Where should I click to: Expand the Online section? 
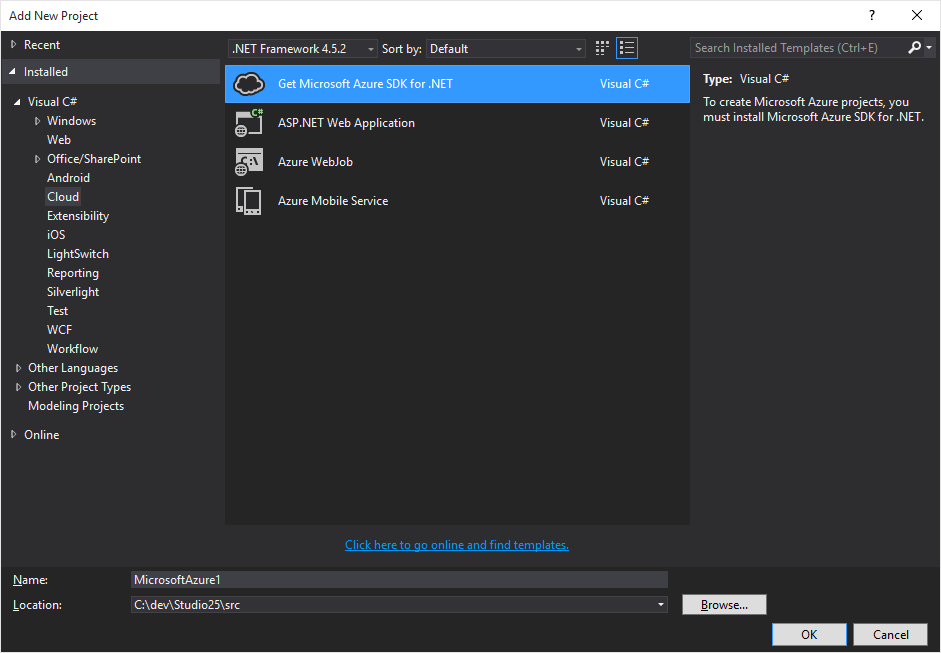tap(14, 435)
